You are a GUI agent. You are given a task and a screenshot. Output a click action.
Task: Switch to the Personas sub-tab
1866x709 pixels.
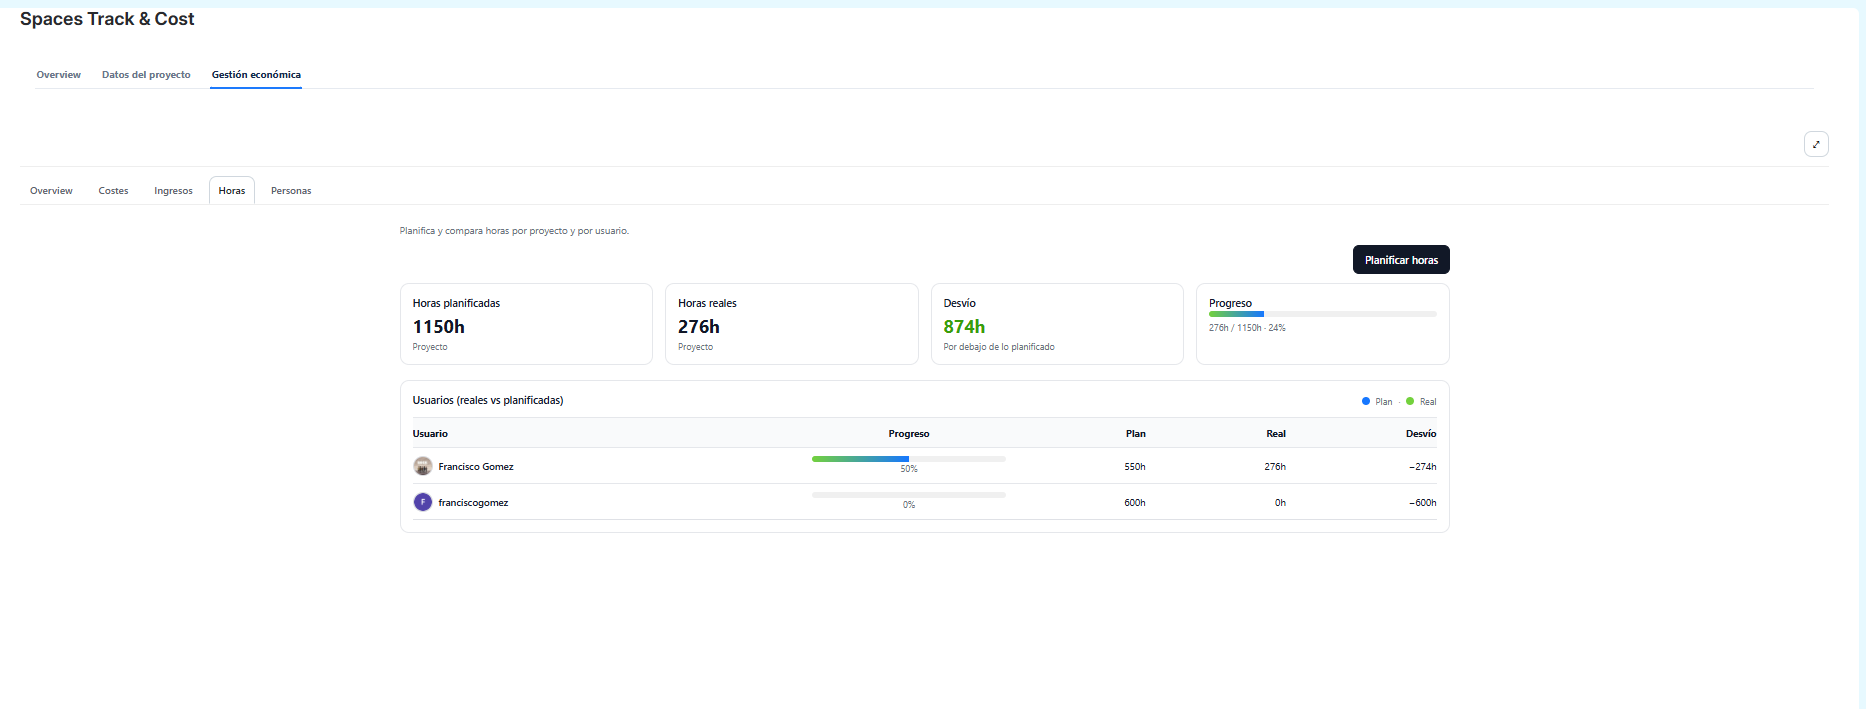[291, 191]
